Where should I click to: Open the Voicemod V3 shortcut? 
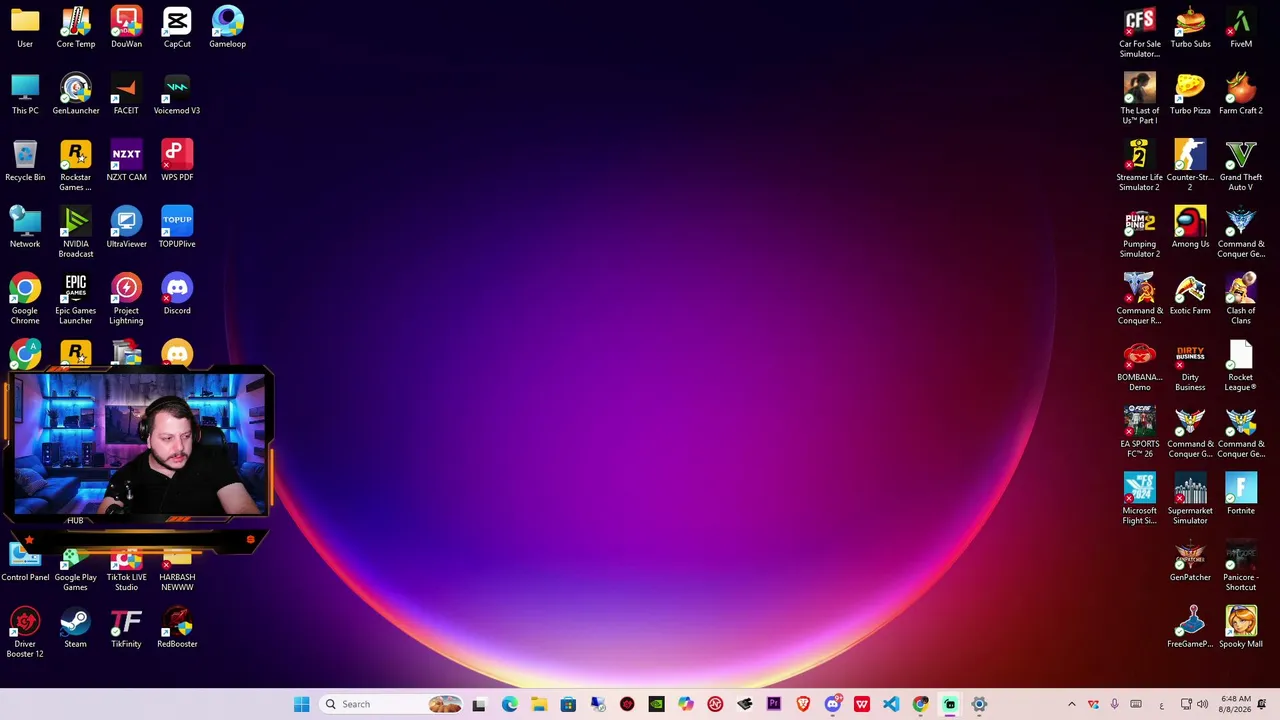click(177, 94)
